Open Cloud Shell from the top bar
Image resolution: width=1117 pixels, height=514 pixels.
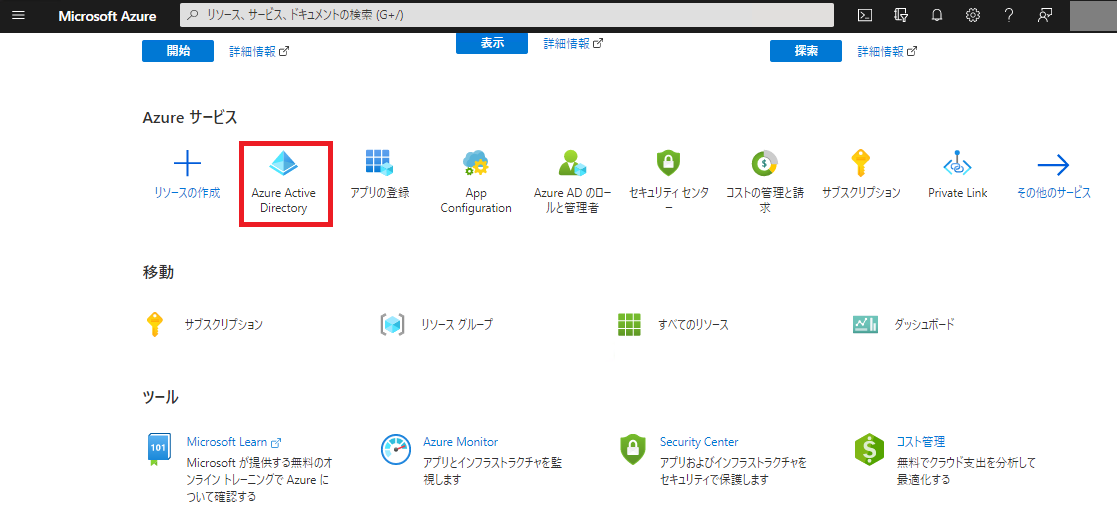(x=865, y=16)
